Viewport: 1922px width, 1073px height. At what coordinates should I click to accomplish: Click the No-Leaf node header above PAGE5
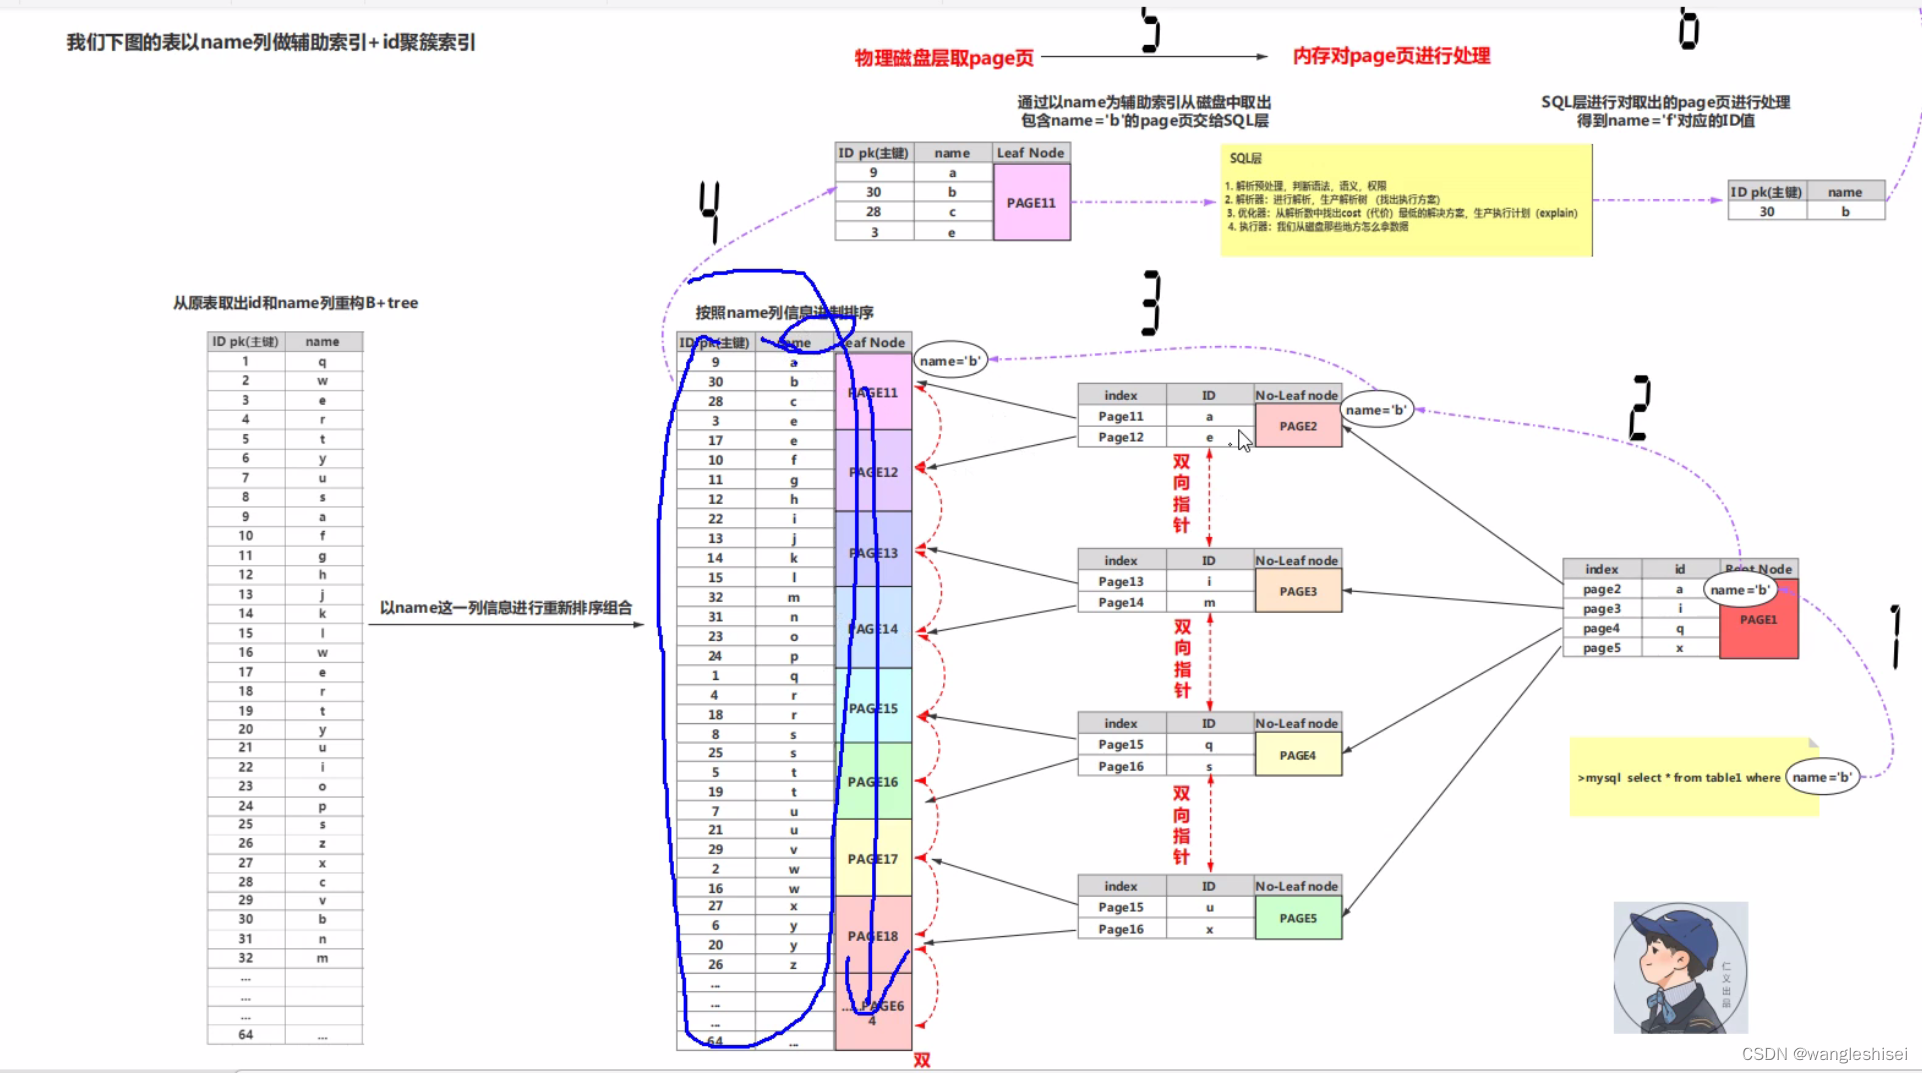pyautogui.click(x=1297, y=886)
